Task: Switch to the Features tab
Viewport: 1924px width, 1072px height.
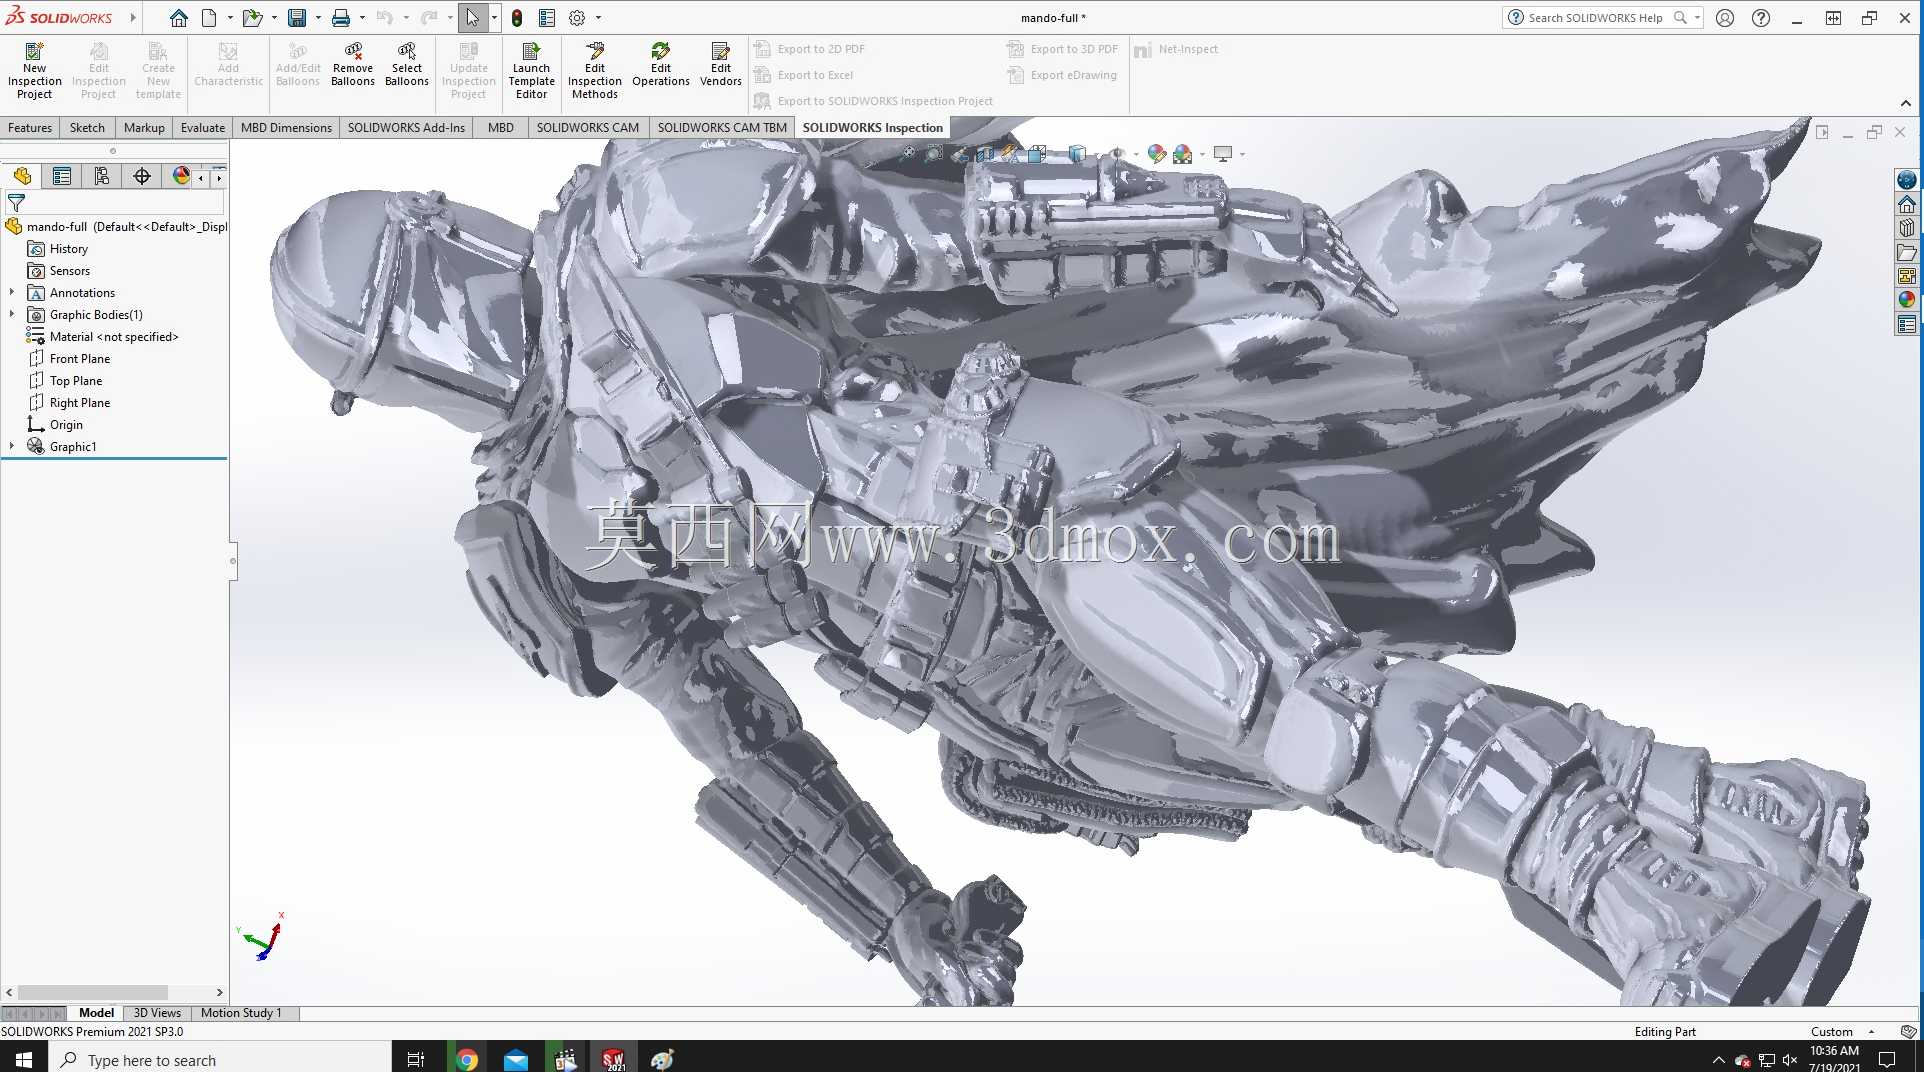Action: 30,128
